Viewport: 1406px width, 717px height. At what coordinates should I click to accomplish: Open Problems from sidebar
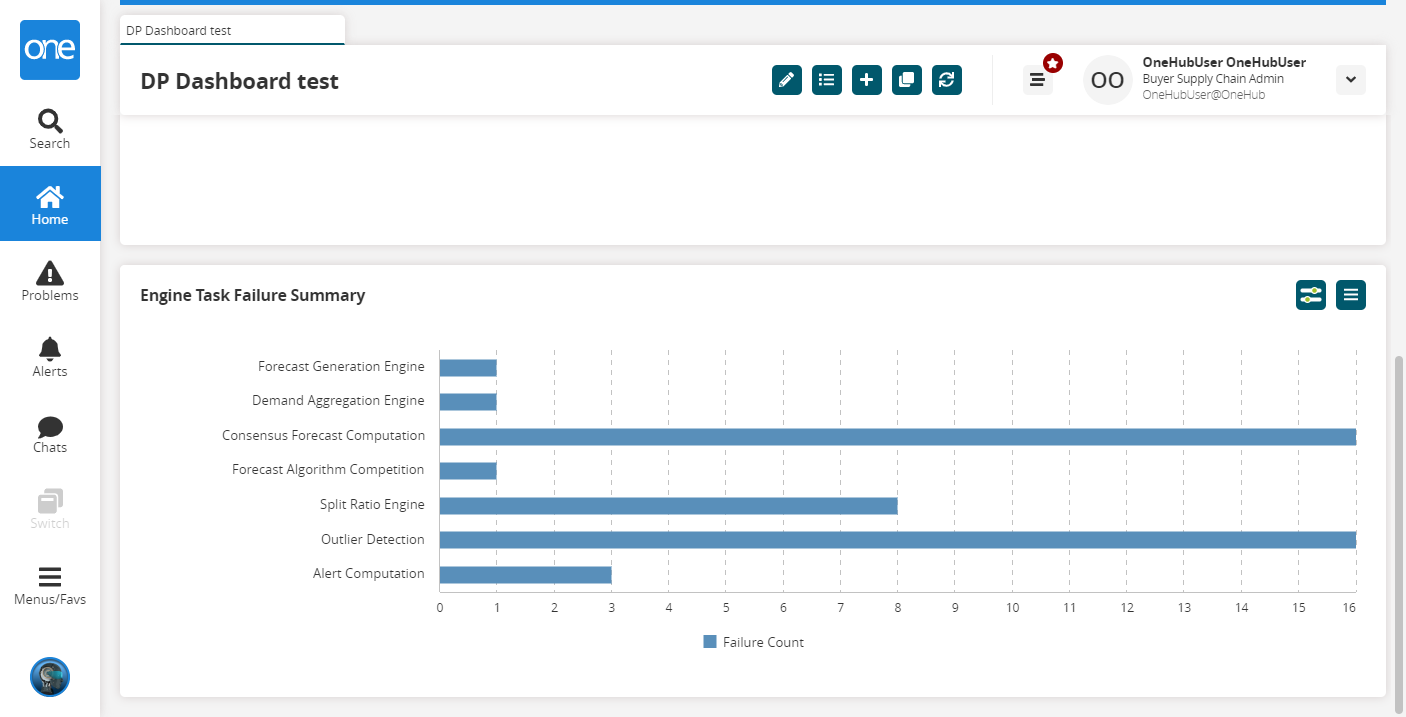[50, 281]
